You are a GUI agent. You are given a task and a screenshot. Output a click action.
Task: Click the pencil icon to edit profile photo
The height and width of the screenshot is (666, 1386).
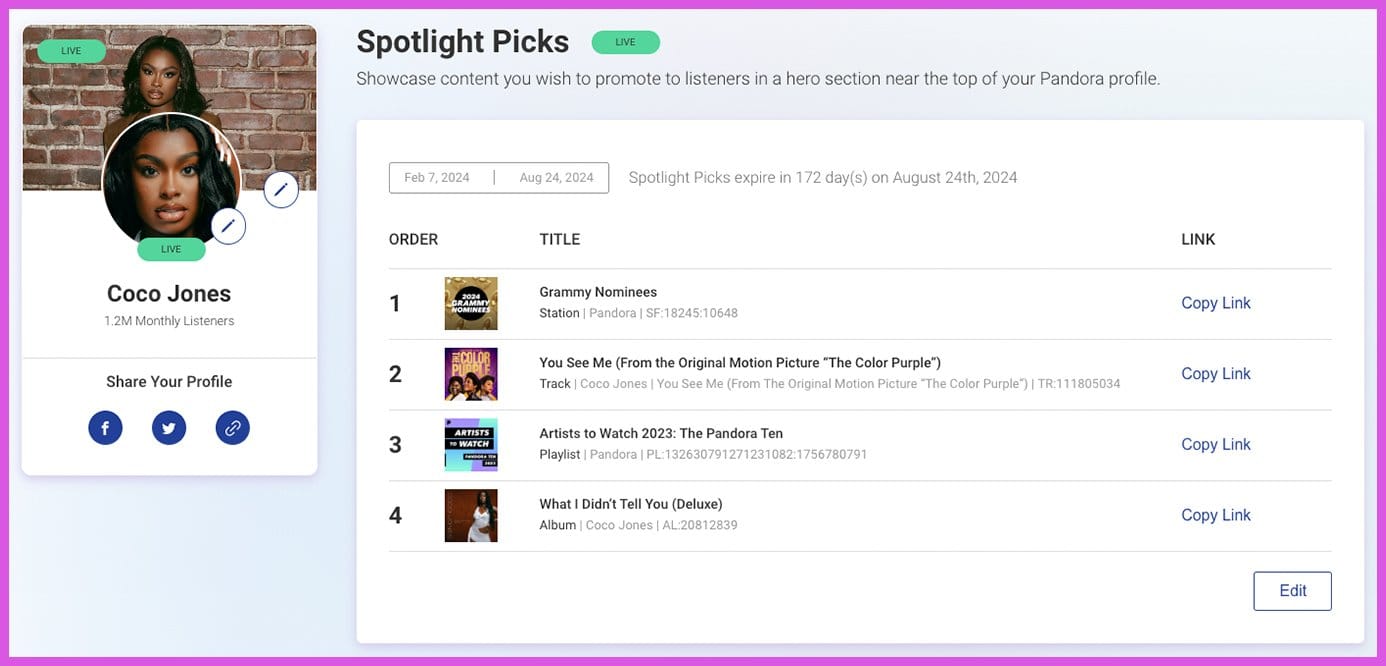point(228,225)
